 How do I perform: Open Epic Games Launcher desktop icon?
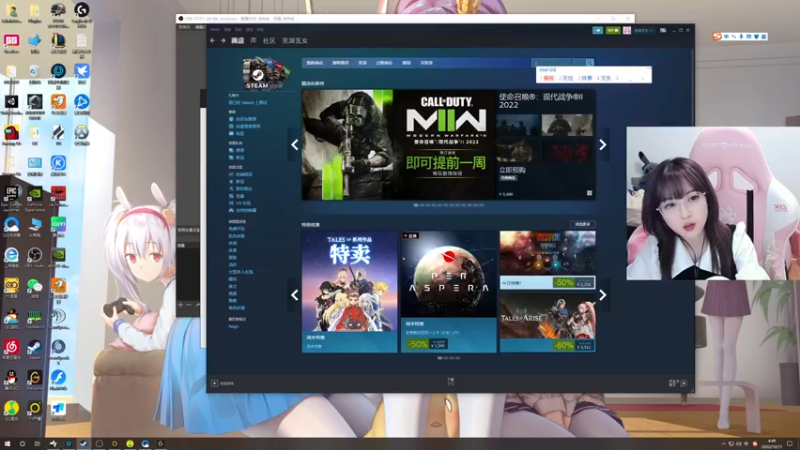pos(11,198)
